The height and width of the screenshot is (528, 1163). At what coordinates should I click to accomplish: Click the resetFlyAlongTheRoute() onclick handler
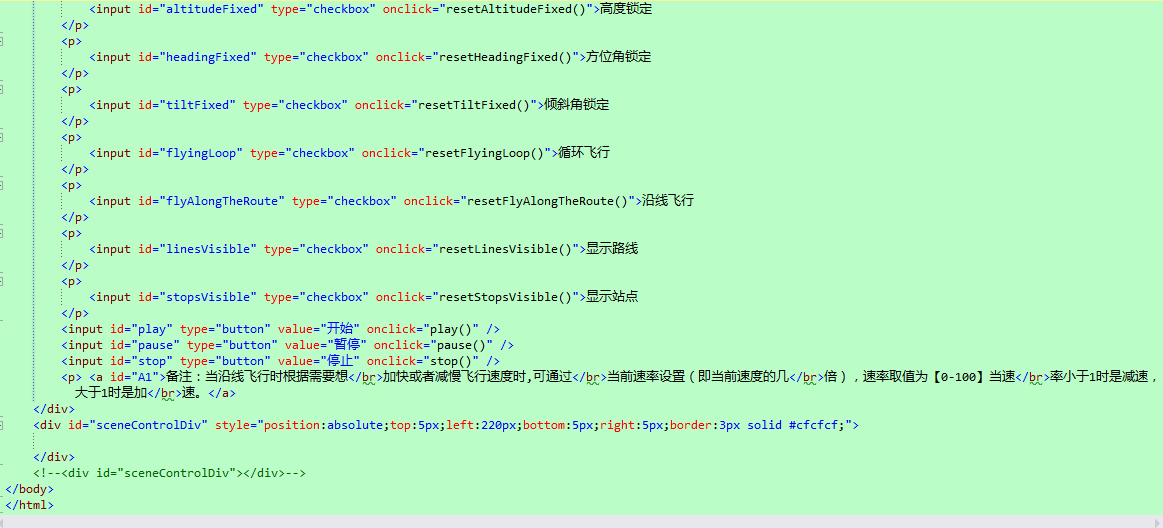548,201
